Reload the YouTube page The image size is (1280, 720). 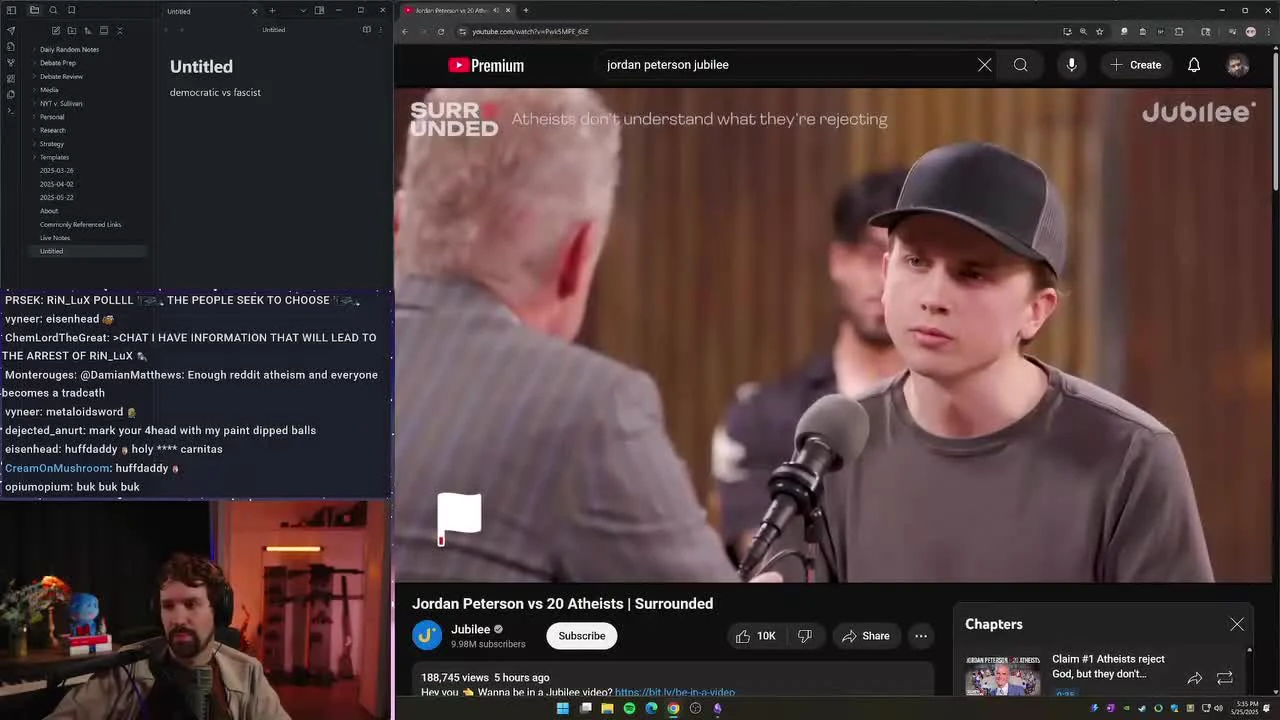click(441, 31)
